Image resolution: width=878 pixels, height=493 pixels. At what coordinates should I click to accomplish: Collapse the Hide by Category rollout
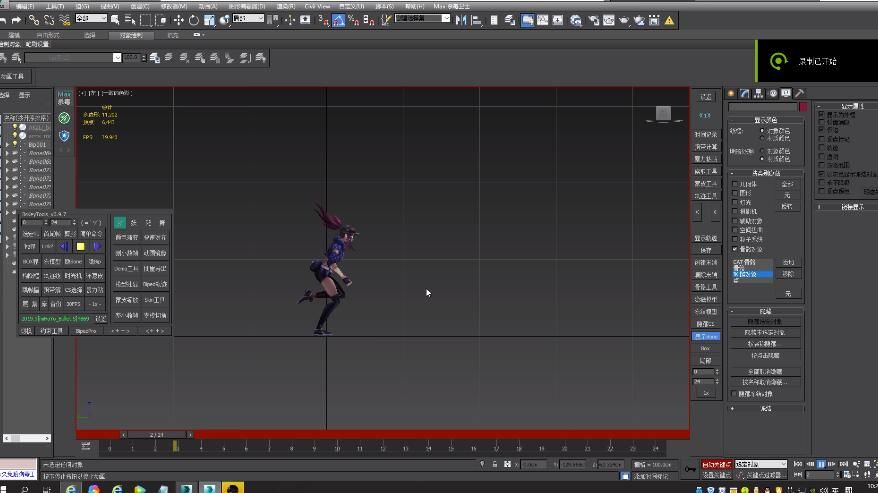pyautogui.click(x=766, y=173)
